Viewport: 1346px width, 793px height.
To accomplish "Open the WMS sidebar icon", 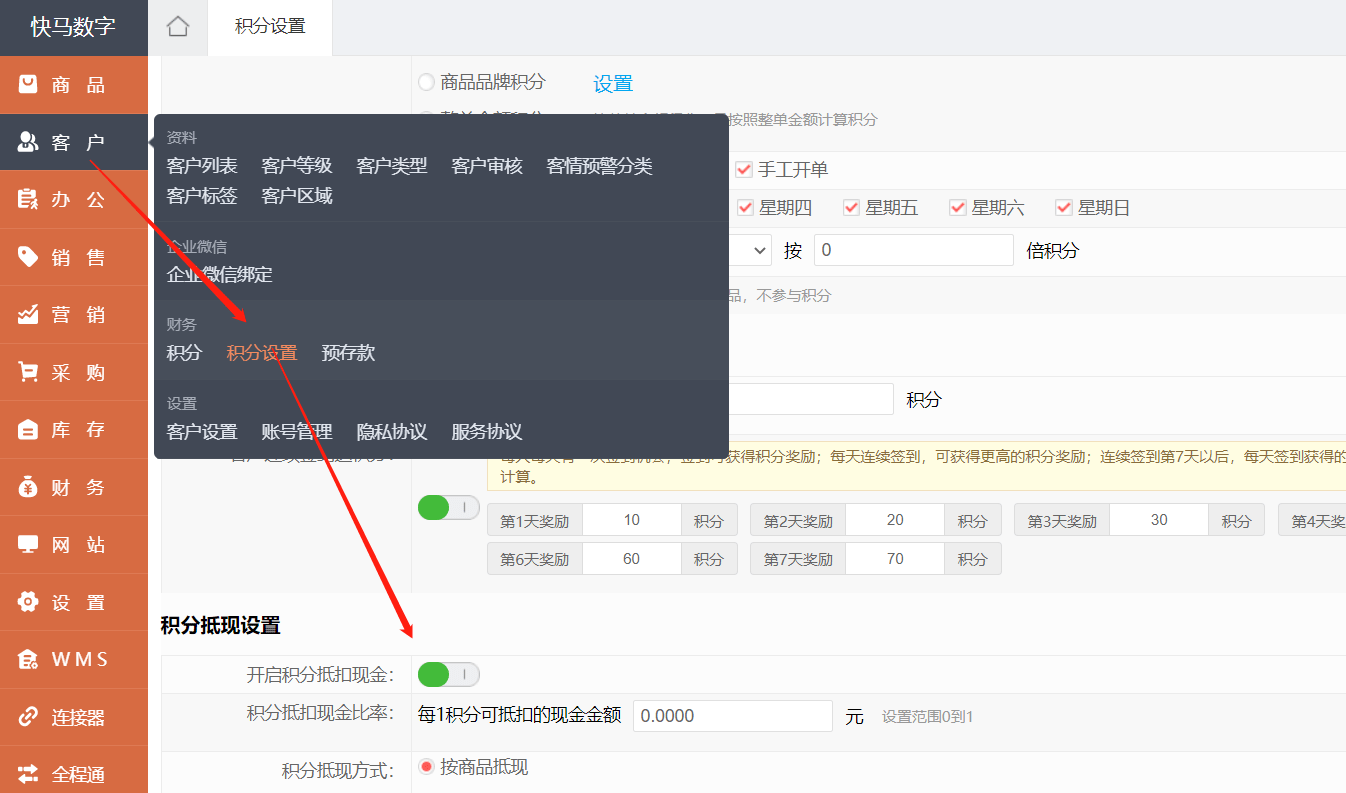I will coord(28,659).
